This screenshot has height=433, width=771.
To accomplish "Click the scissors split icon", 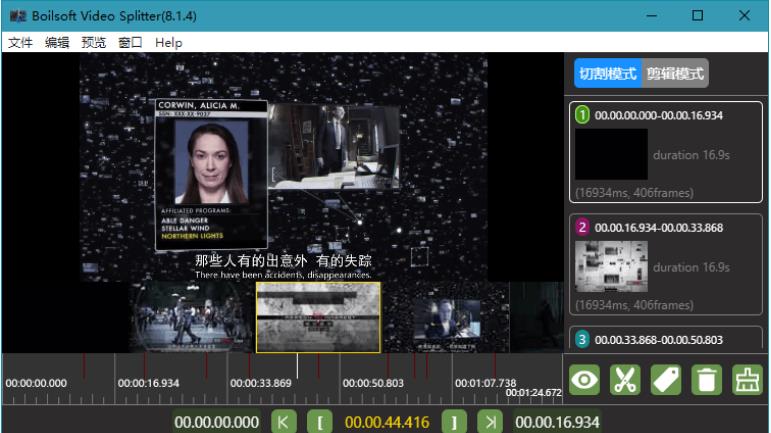I will 625,380.
